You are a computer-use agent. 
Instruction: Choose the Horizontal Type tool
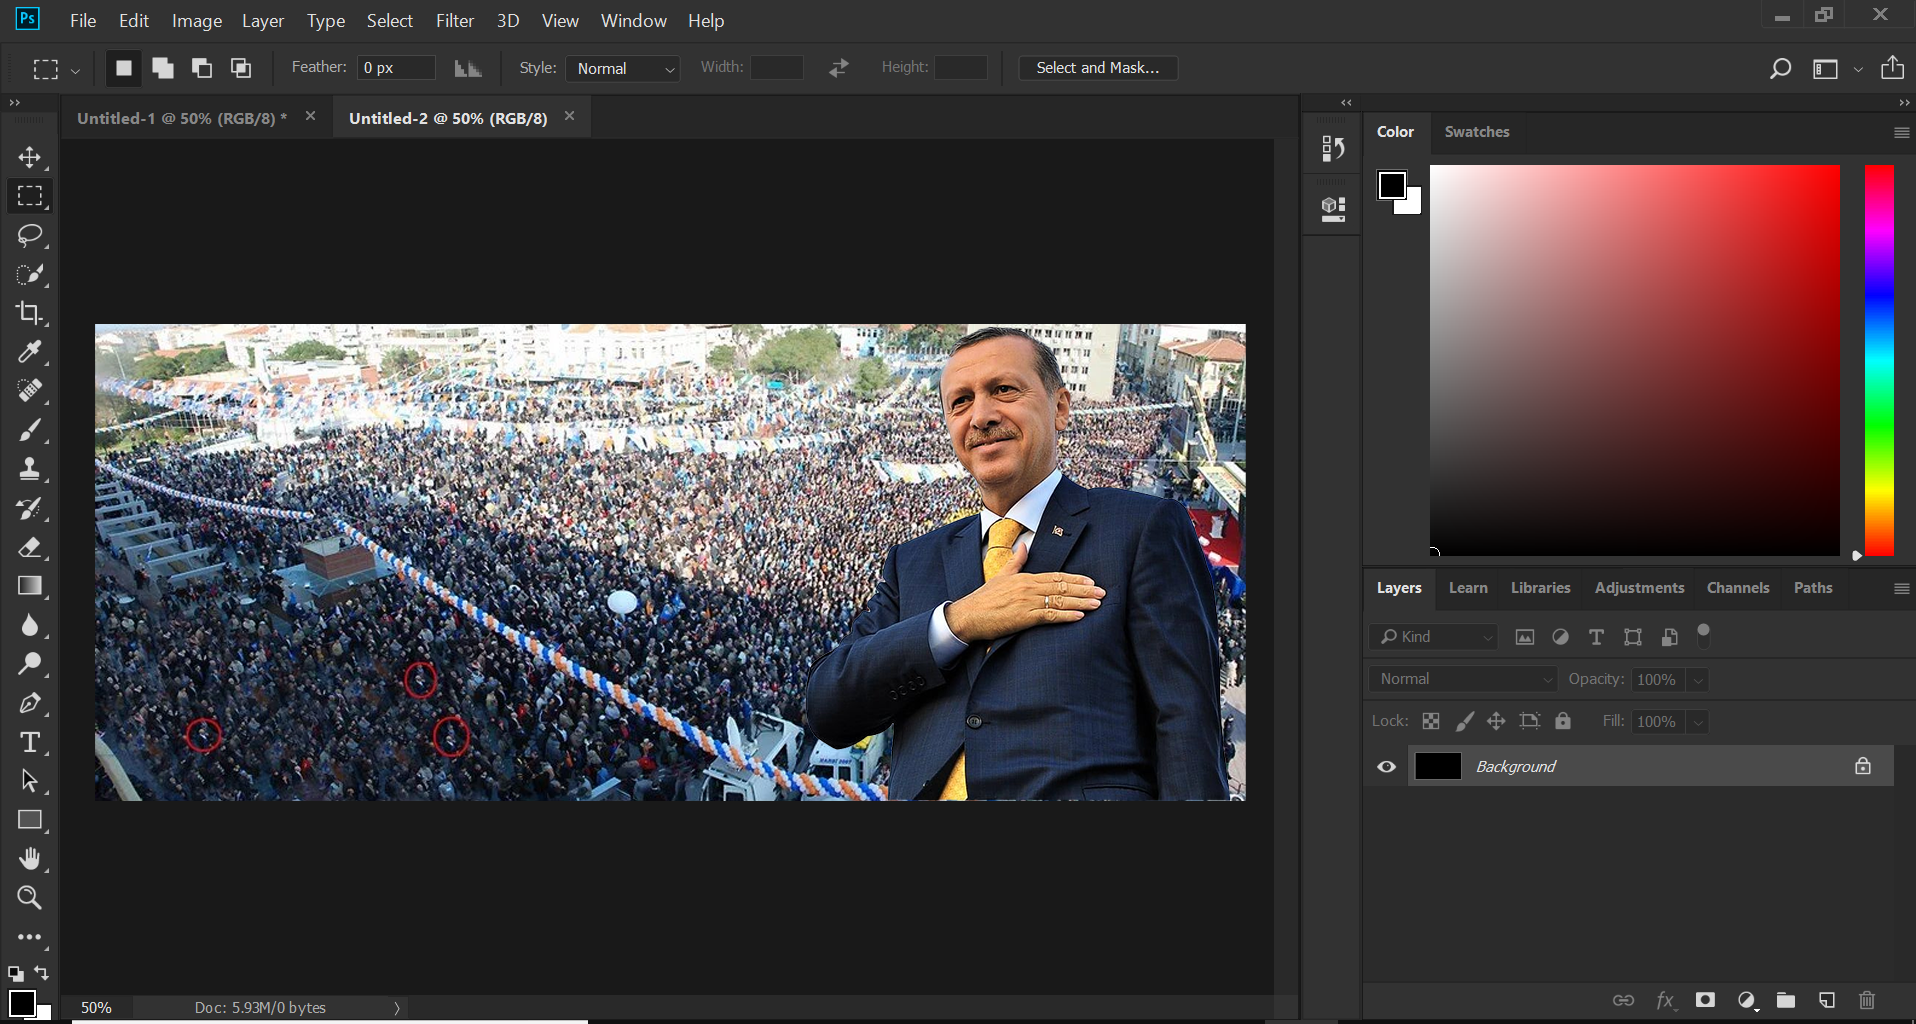(29, 742)
